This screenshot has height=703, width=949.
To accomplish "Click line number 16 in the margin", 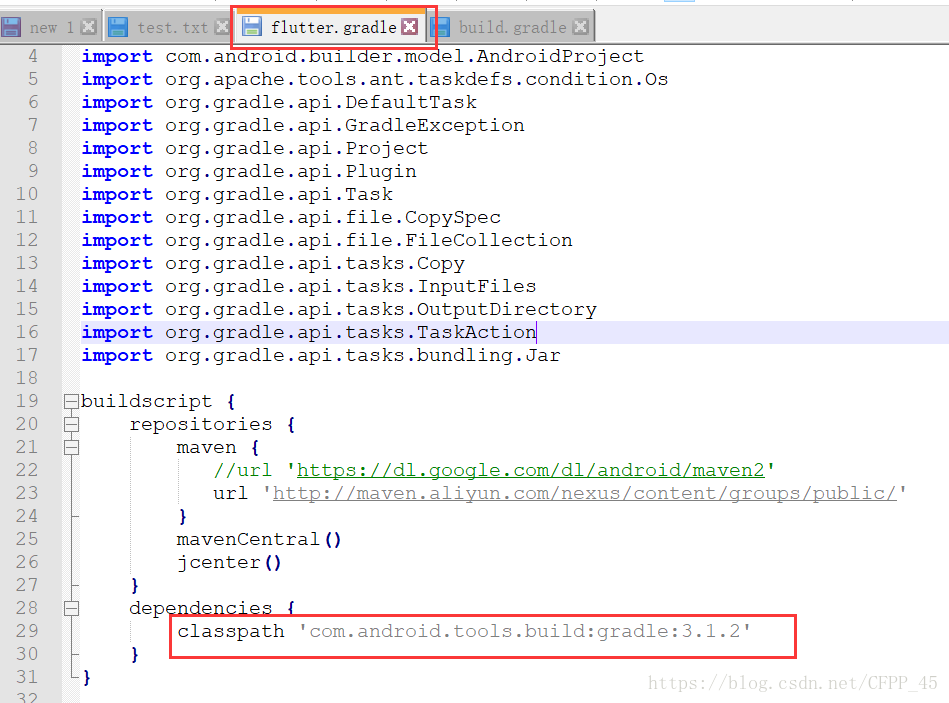I will pos(30,332).
